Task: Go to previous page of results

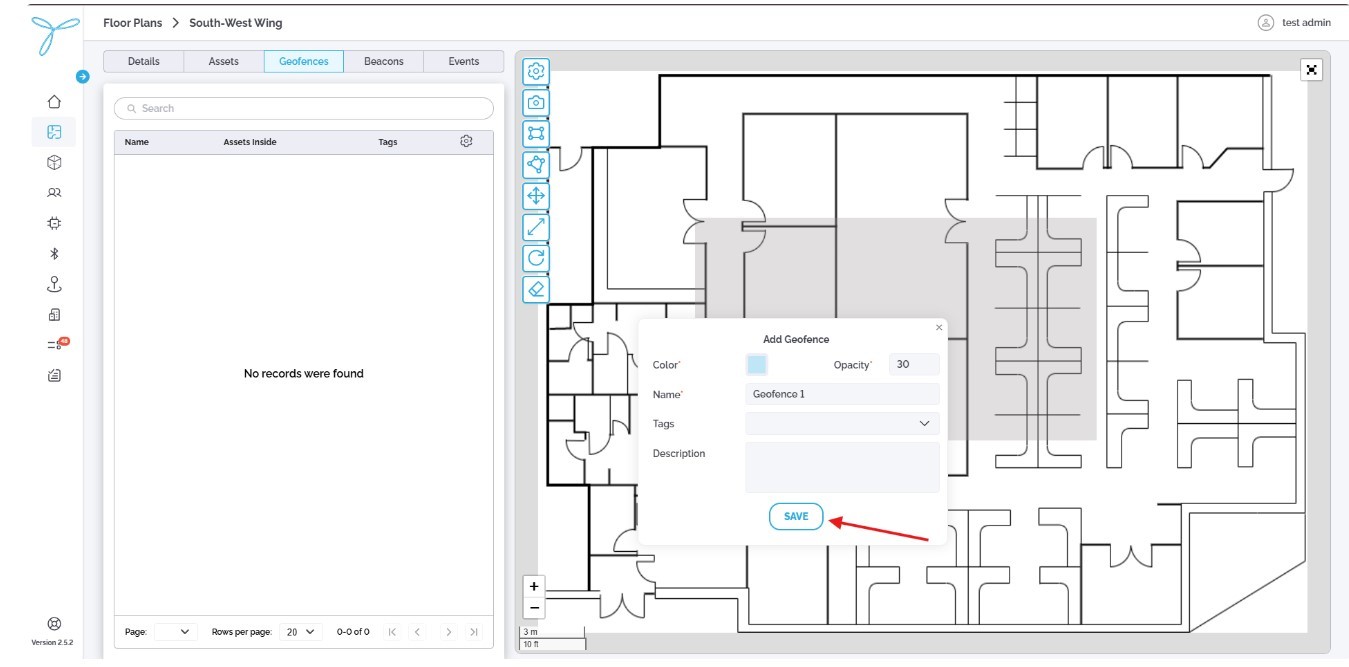Action: [x=417, y=632]
